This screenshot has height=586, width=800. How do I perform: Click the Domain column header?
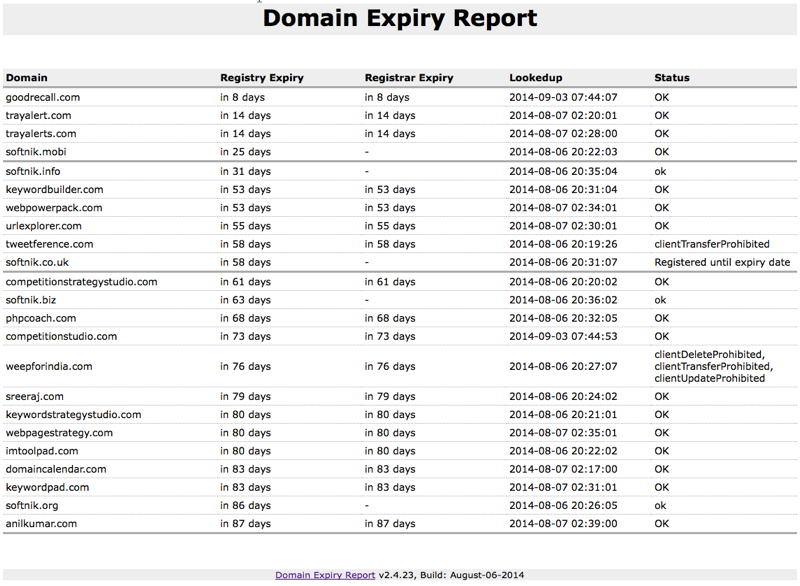point(27,78)
